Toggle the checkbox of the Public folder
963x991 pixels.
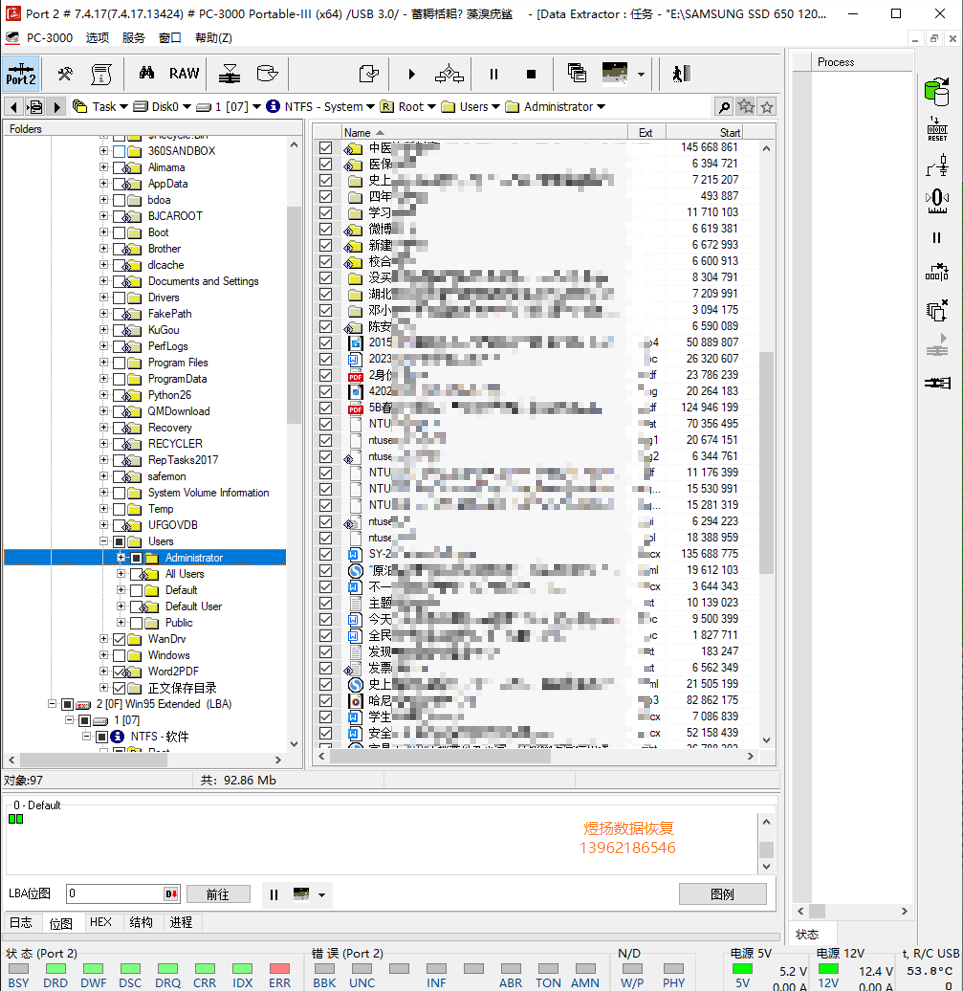click(137, 623)
